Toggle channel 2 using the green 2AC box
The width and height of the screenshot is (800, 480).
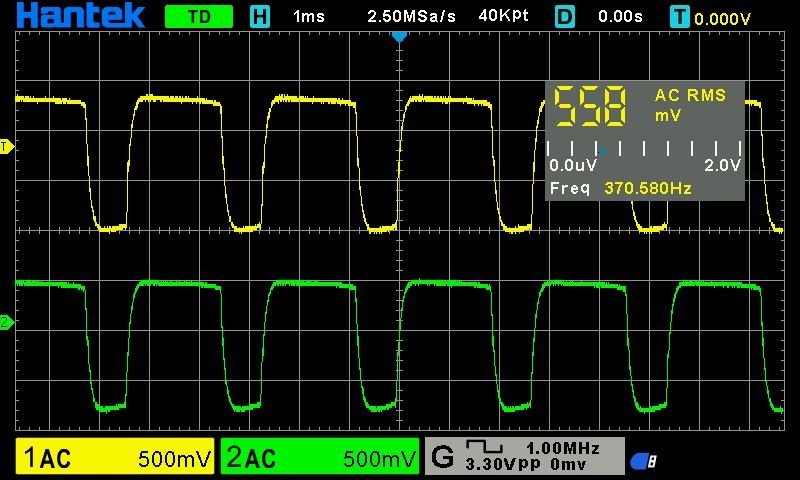[320, 458]
